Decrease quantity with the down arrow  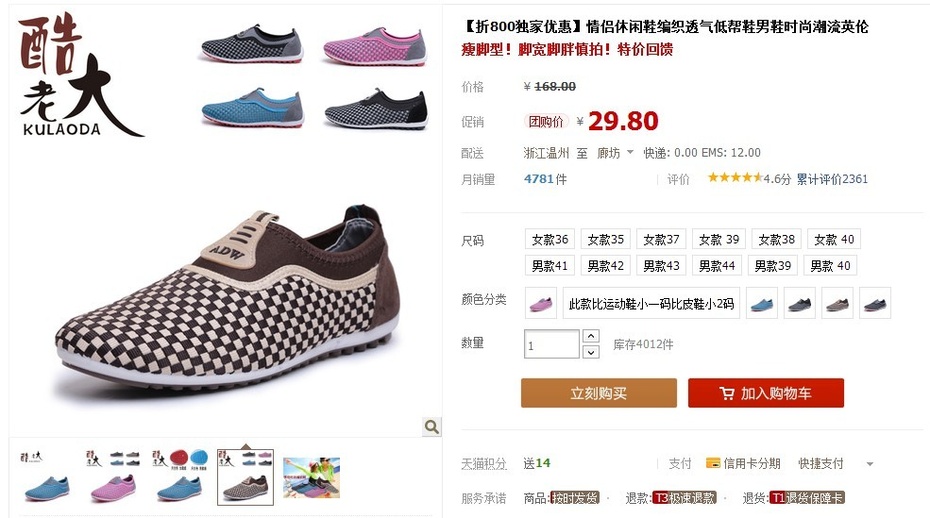(590, 352)
